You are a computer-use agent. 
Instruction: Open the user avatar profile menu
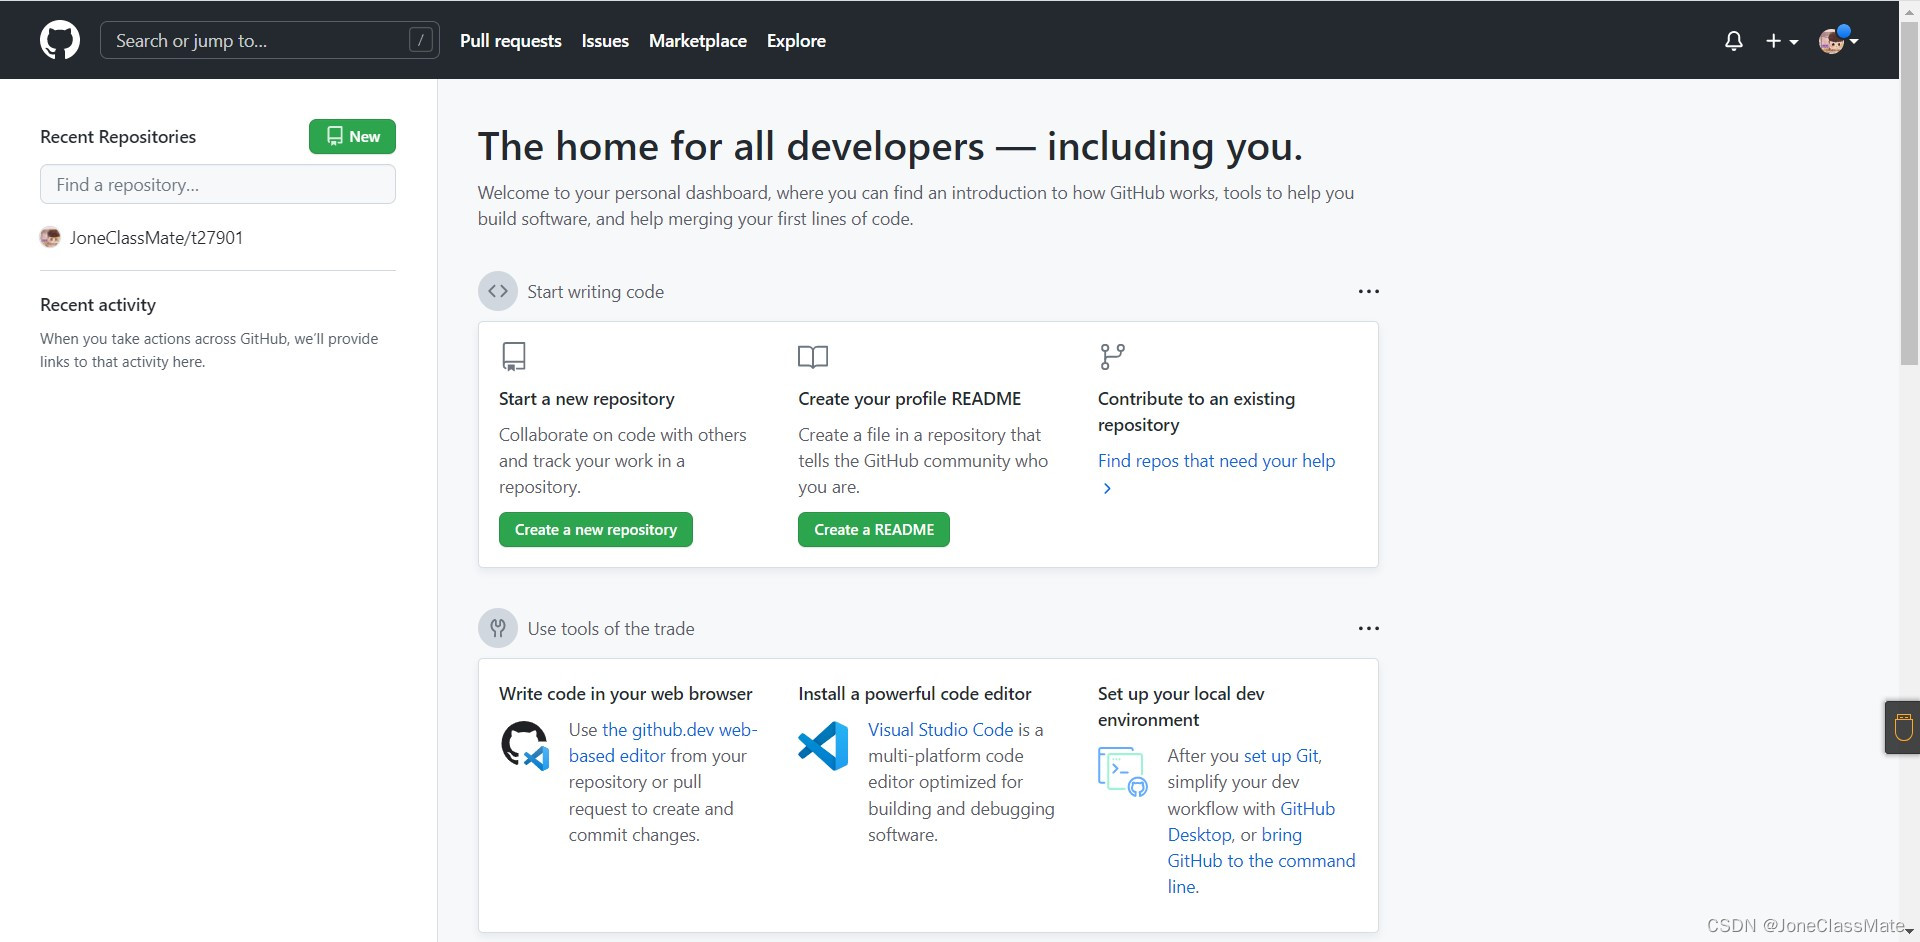tap(1838, 41)
